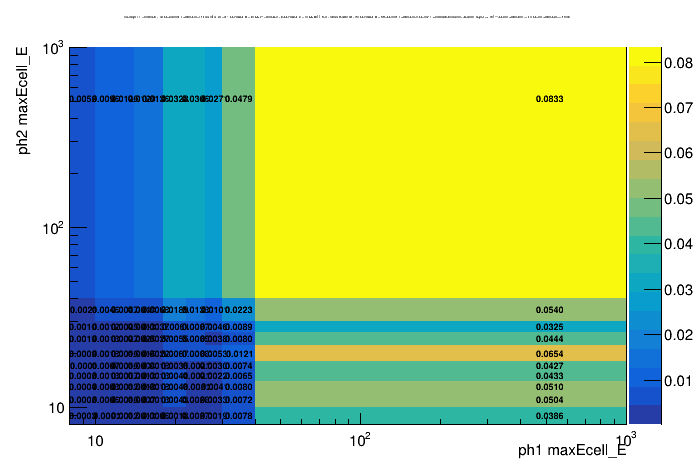Click the tiny histogram title text at top
This screenshot has height=472, width=696.
347,17
